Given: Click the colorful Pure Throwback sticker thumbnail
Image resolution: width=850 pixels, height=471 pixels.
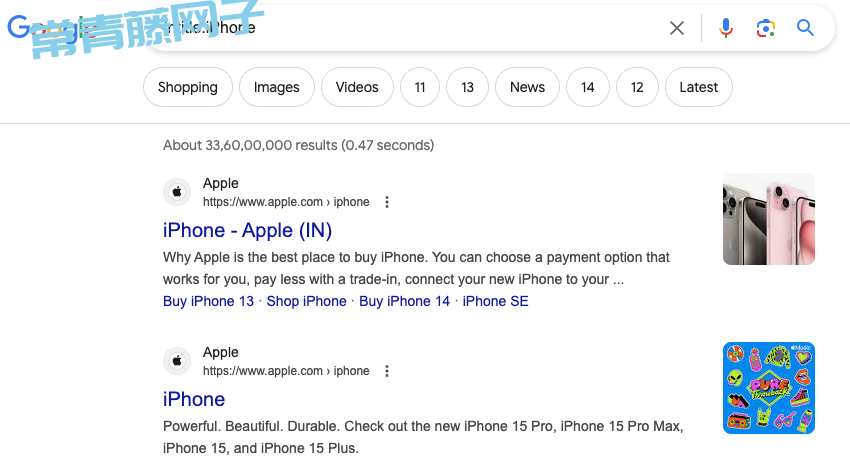Looking at the screenshot, I should 769,388.
